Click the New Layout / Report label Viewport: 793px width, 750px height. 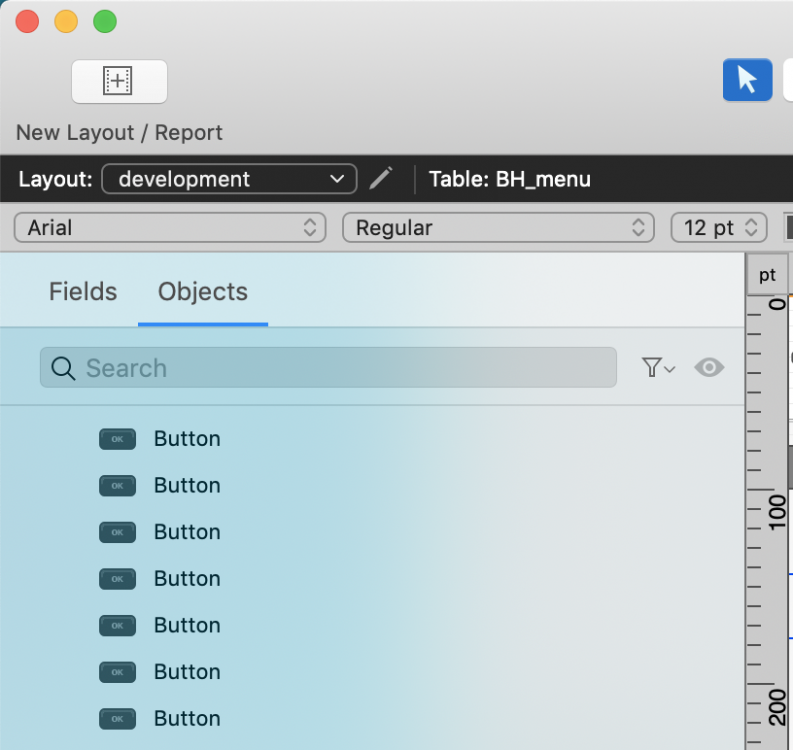click(119, 133)
